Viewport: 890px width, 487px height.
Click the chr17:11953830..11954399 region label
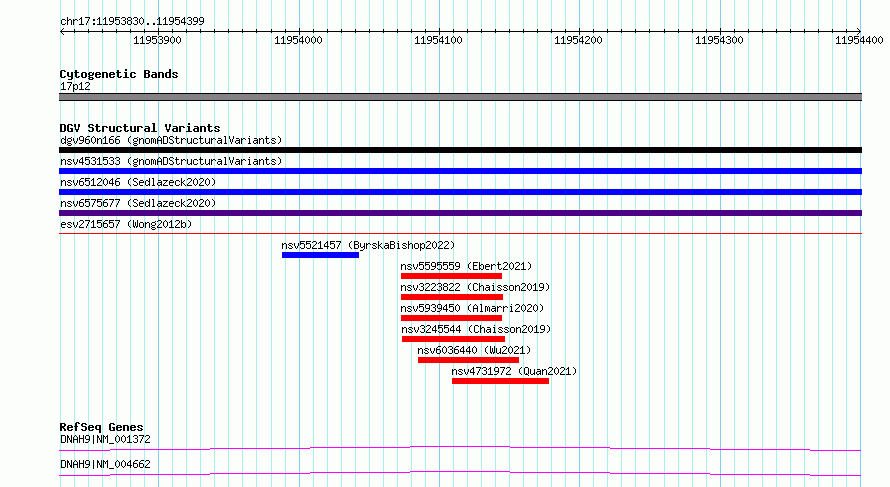click(132, 21)
